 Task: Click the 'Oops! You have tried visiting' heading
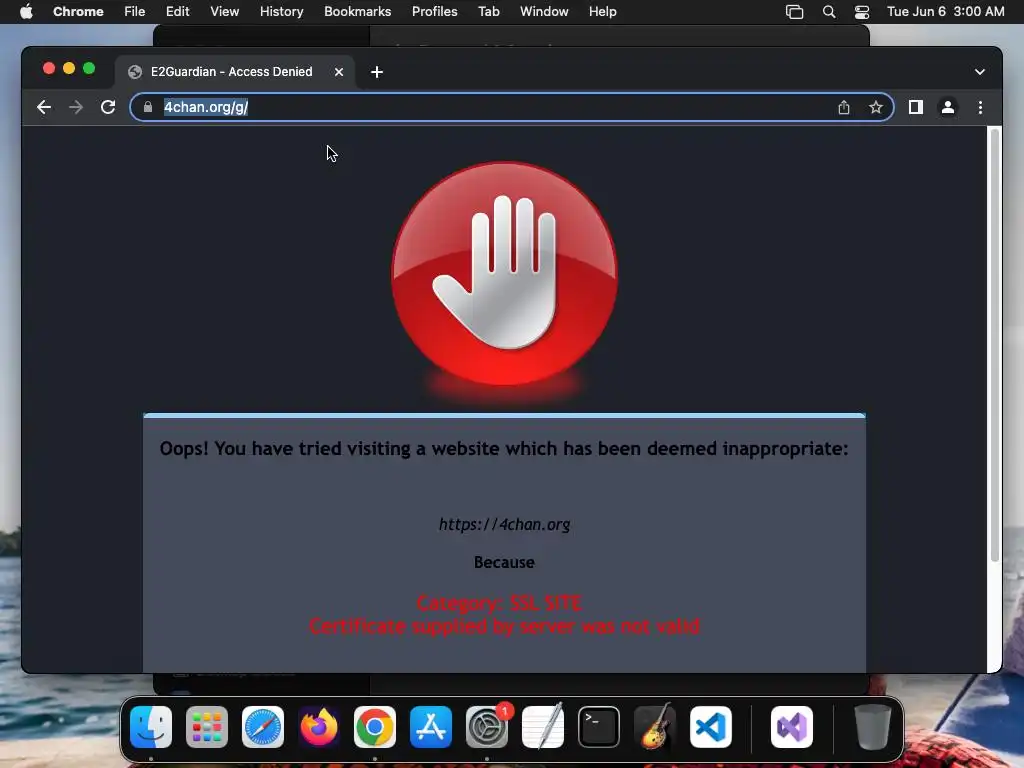pyautogui.click(x=504, y=449)
